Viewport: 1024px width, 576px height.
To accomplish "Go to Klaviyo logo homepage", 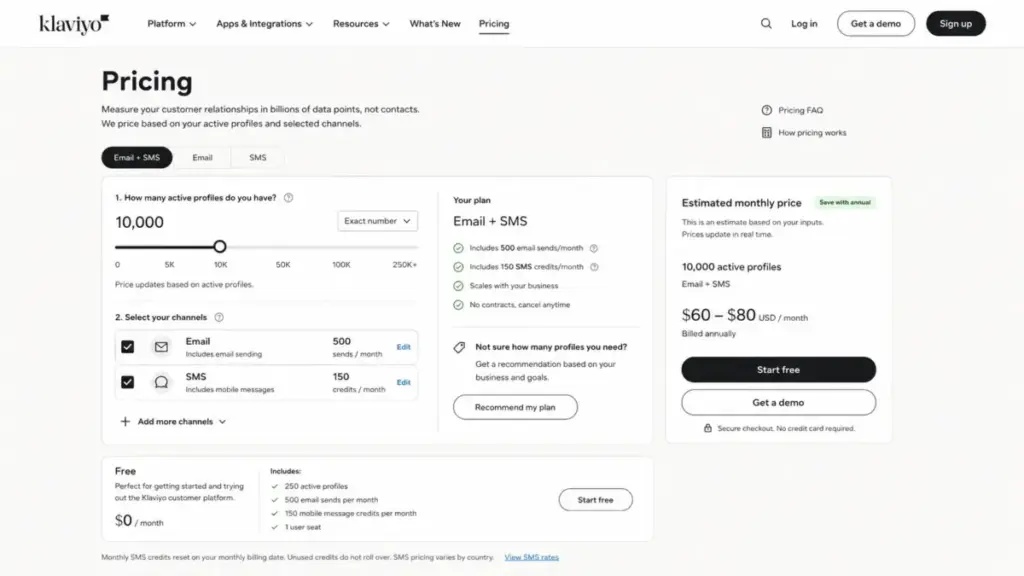I will (x=74, y=24).
